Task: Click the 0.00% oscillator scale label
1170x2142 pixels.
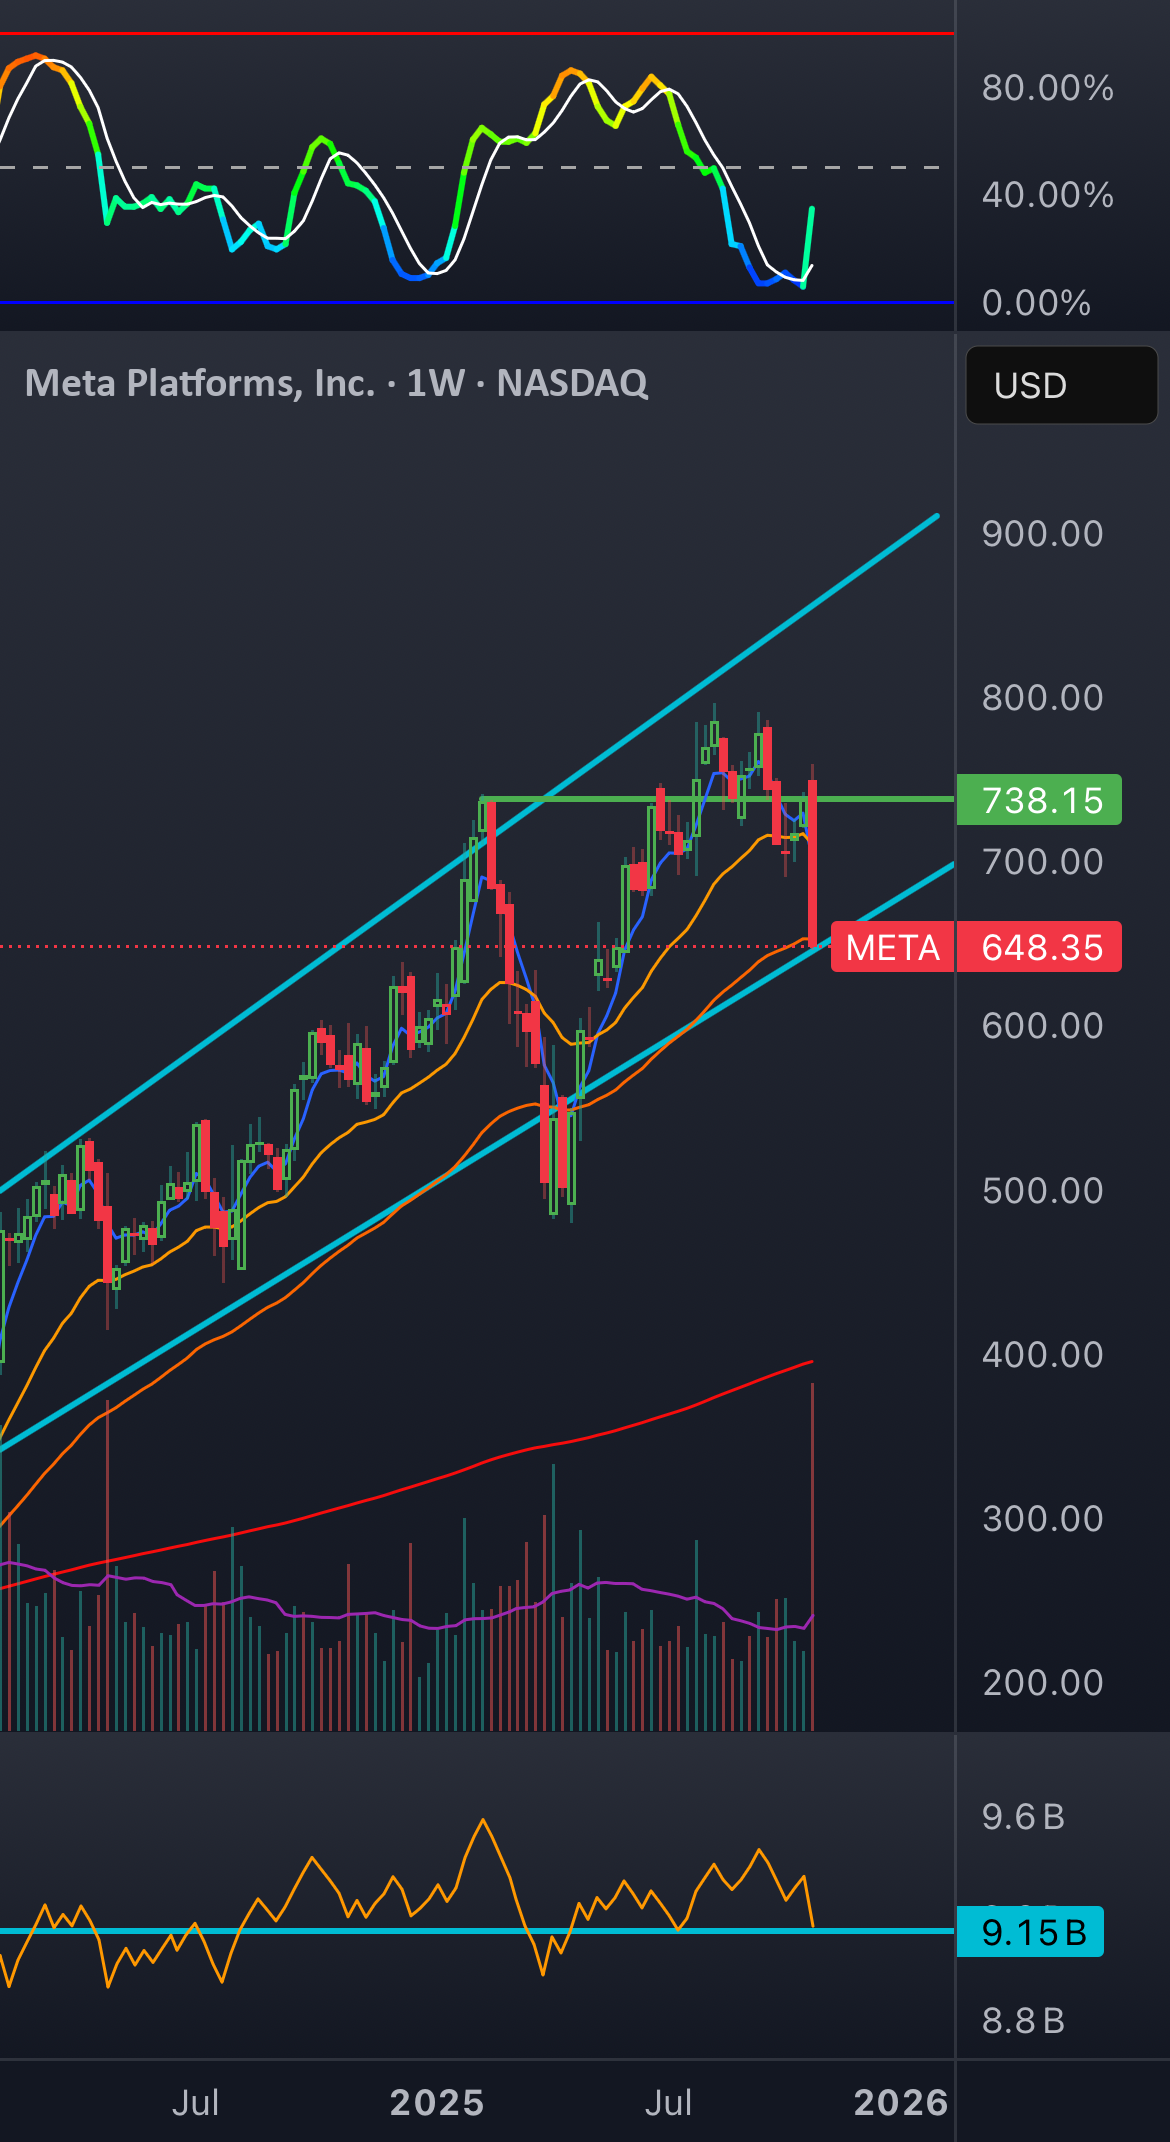Action: (x=1036, y=303)
